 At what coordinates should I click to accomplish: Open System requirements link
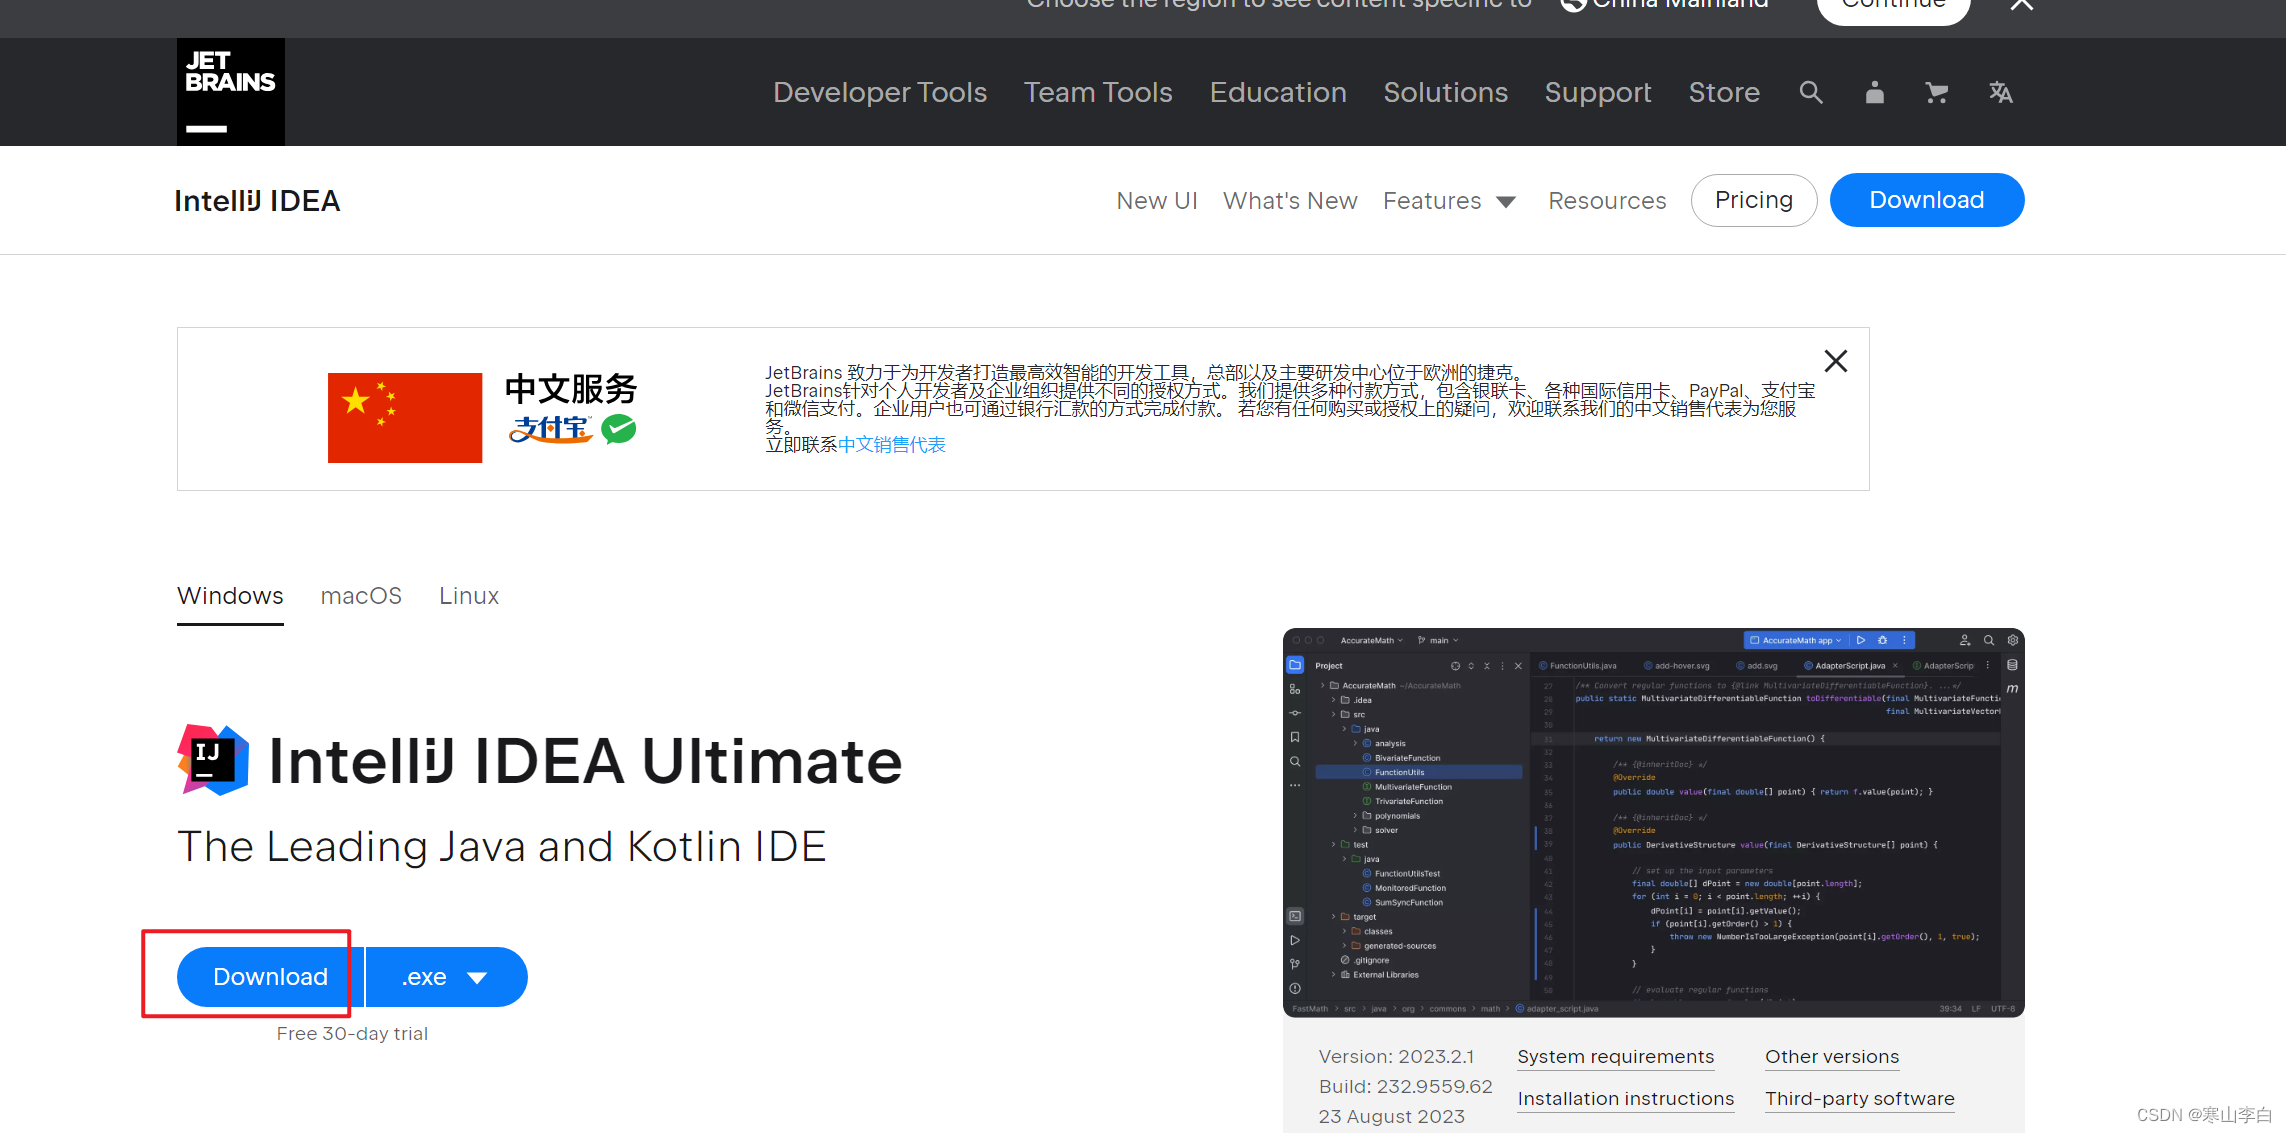point(1615,1057)
